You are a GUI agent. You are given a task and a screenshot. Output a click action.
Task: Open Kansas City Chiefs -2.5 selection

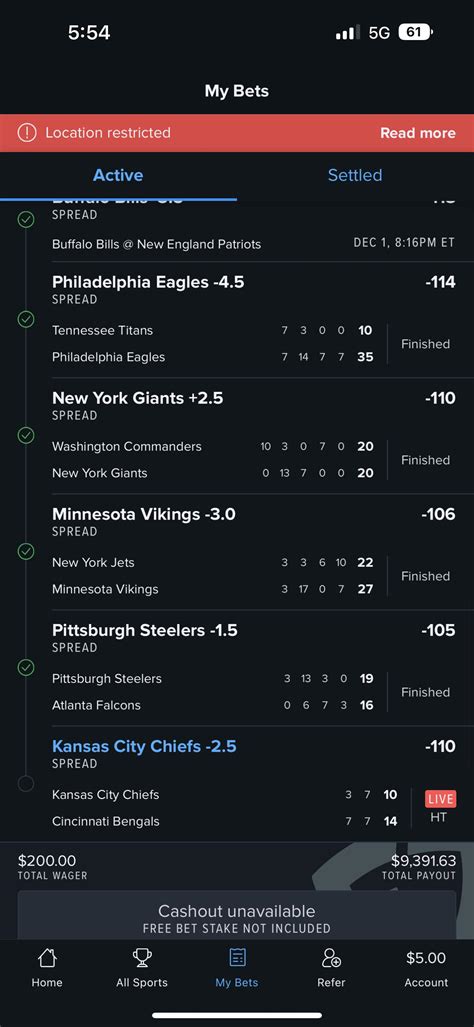coord(144,746)
